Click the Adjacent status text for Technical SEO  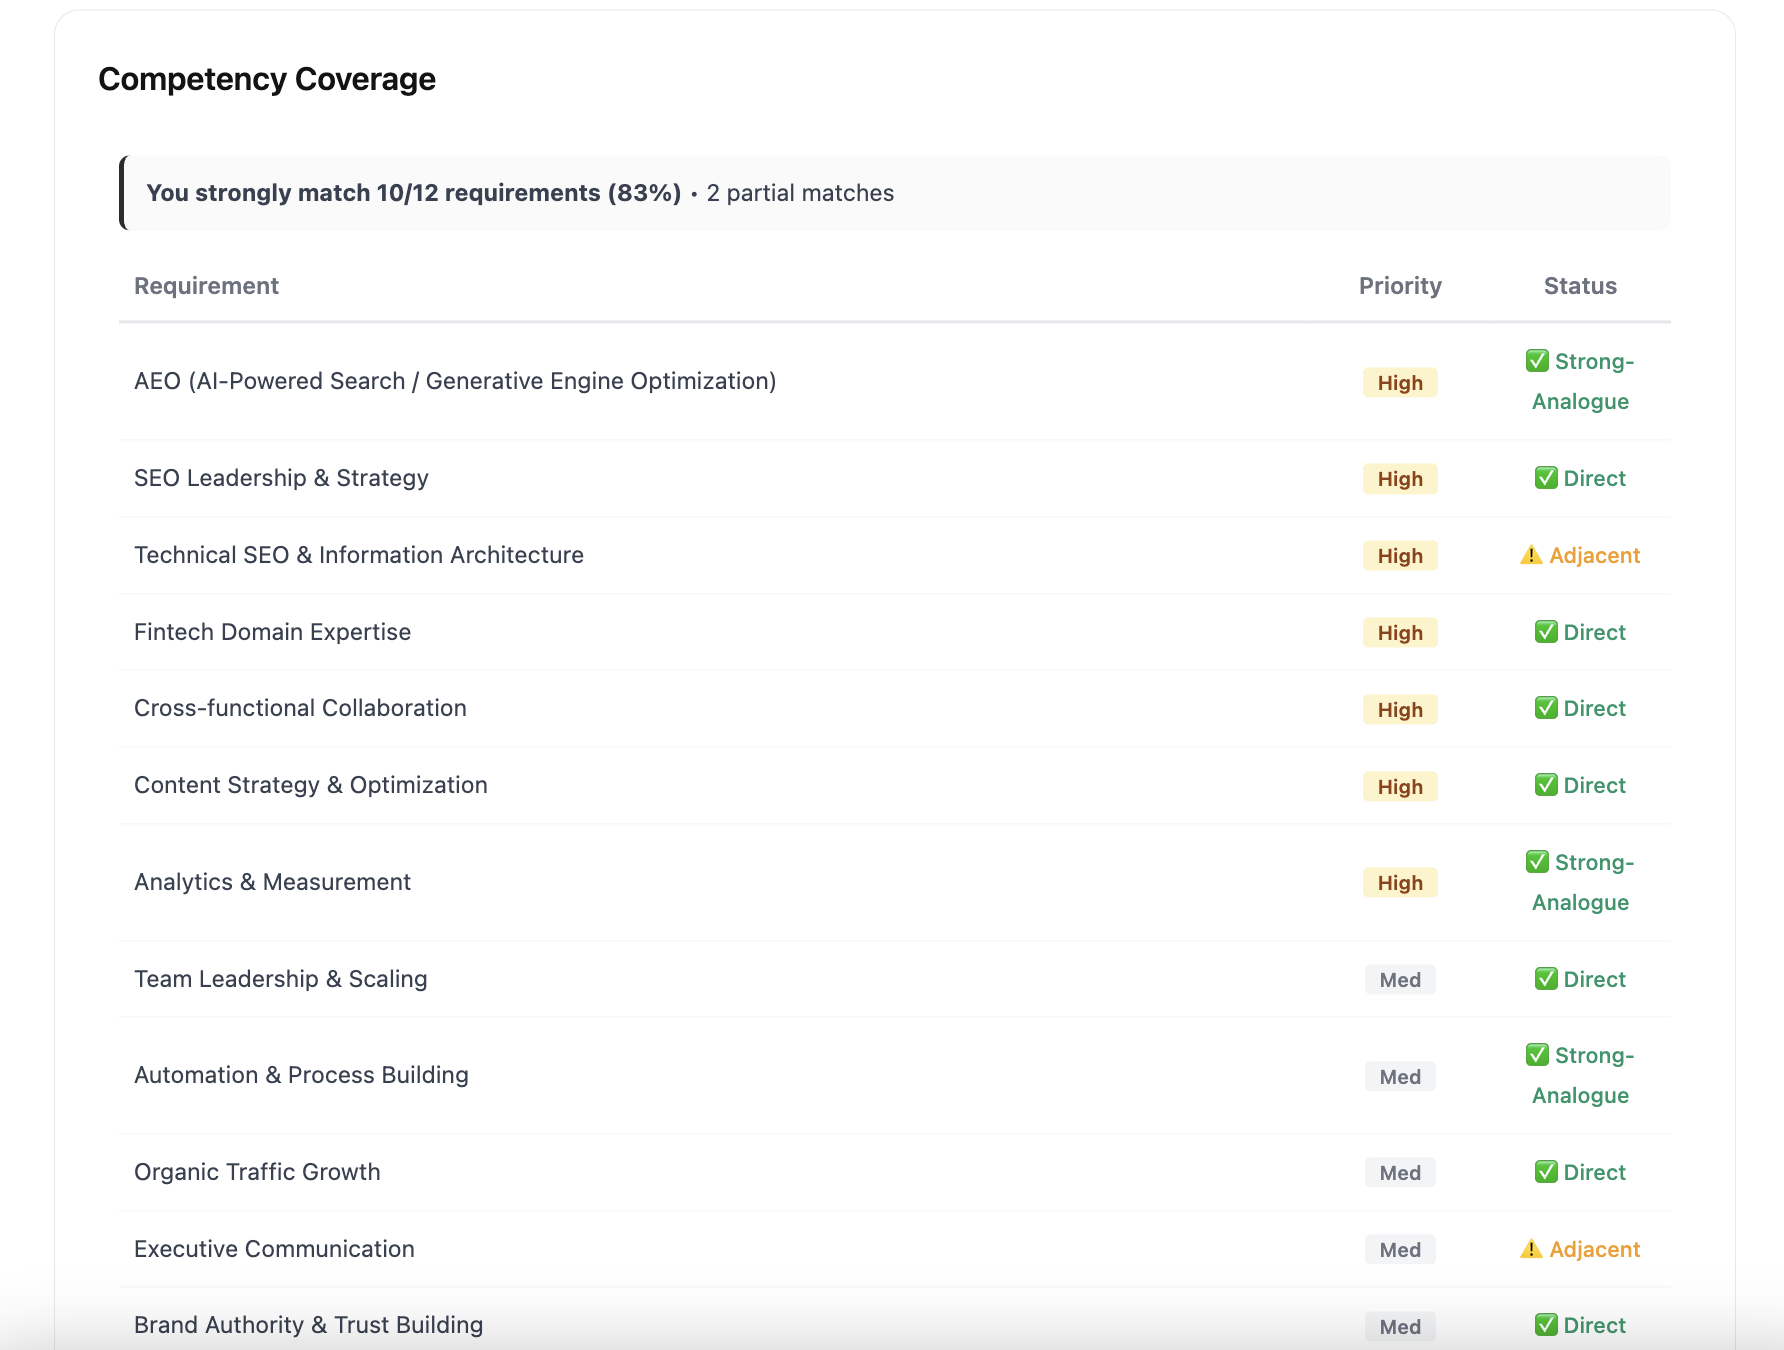point(1594,555)
